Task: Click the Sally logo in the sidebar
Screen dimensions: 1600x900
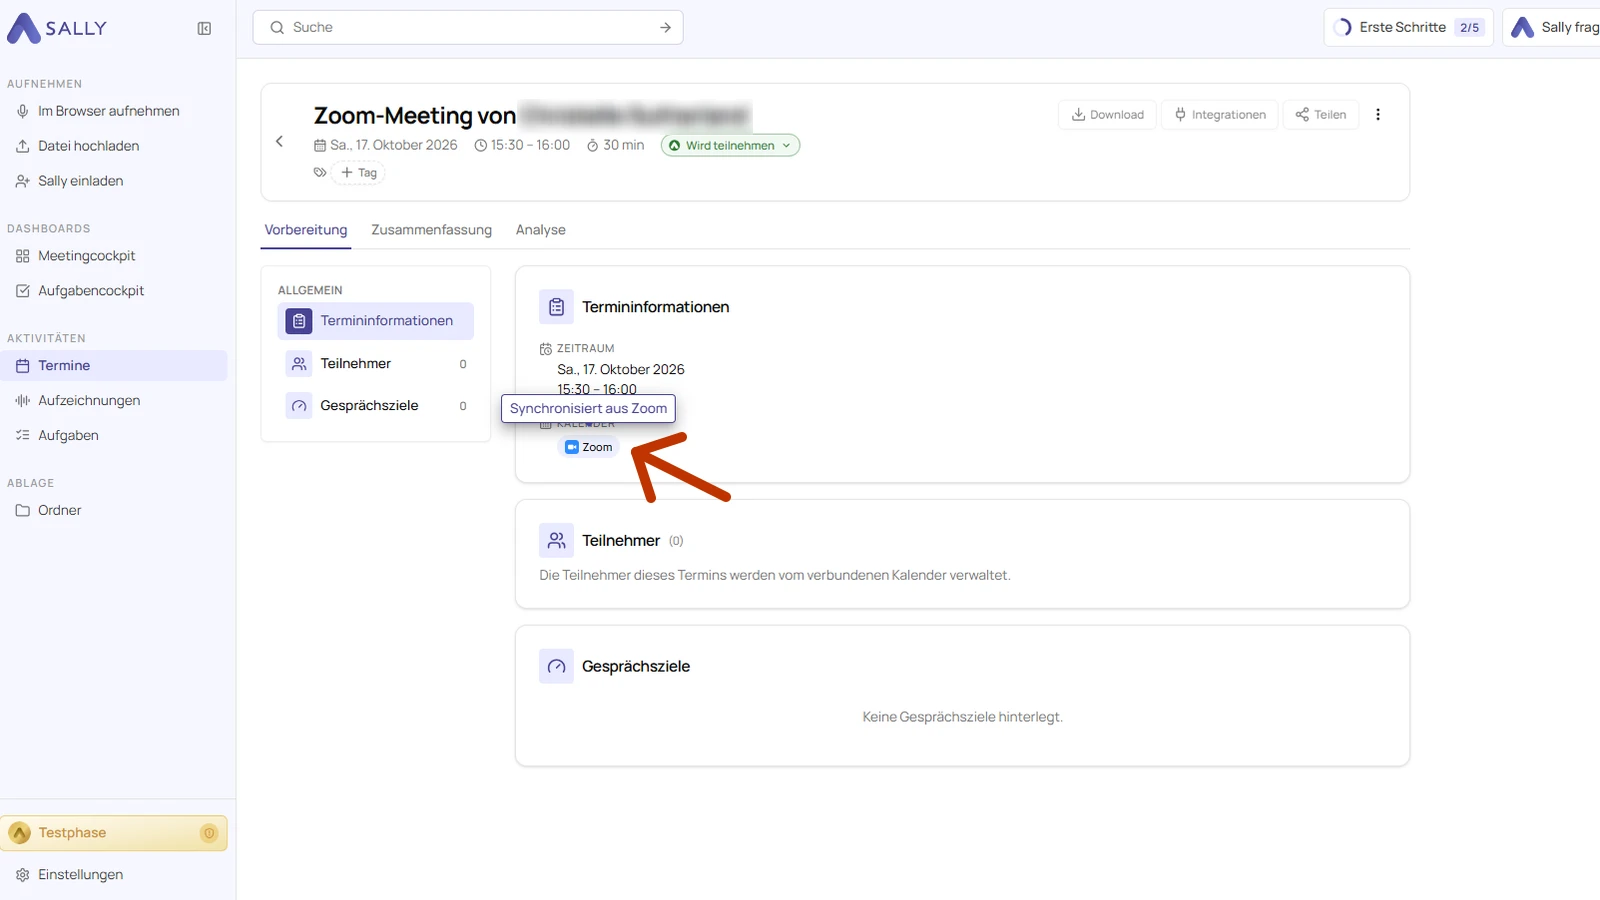Action: pos(57,29)
